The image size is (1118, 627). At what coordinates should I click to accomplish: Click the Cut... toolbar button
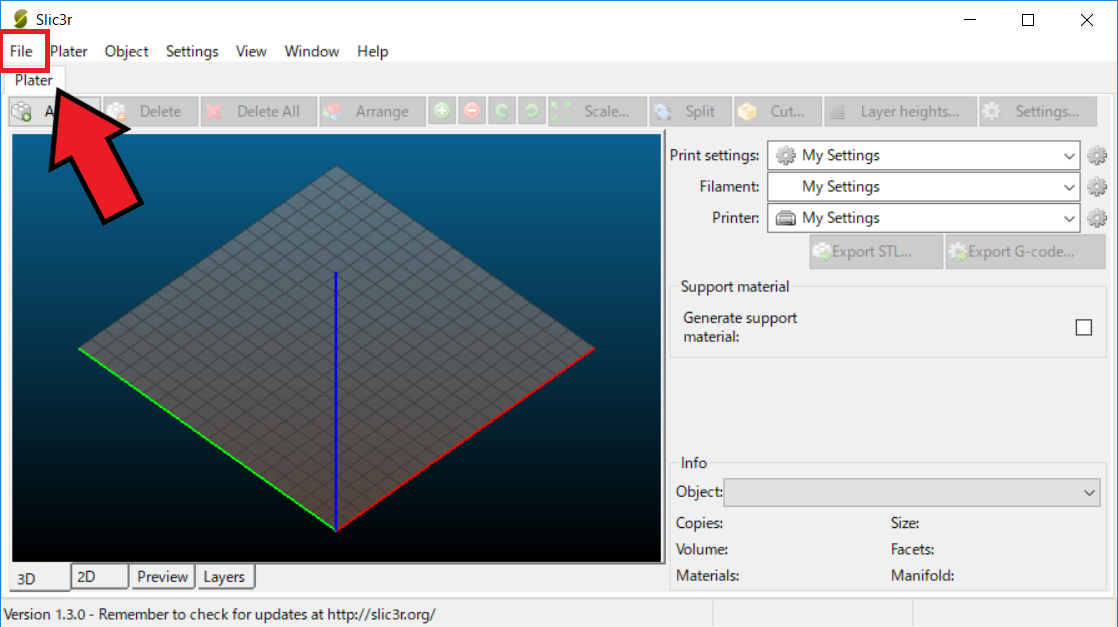tap(778, 111)
